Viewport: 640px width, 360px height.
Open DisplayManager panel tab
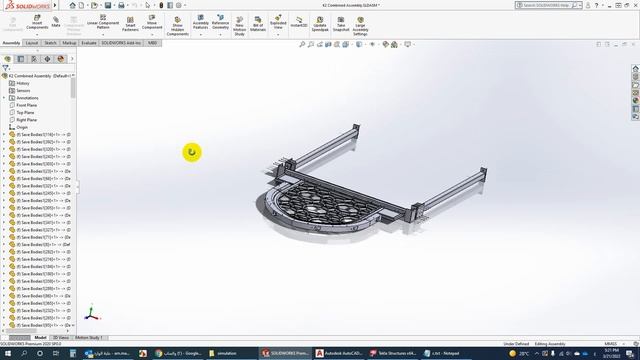coord(60,59)
